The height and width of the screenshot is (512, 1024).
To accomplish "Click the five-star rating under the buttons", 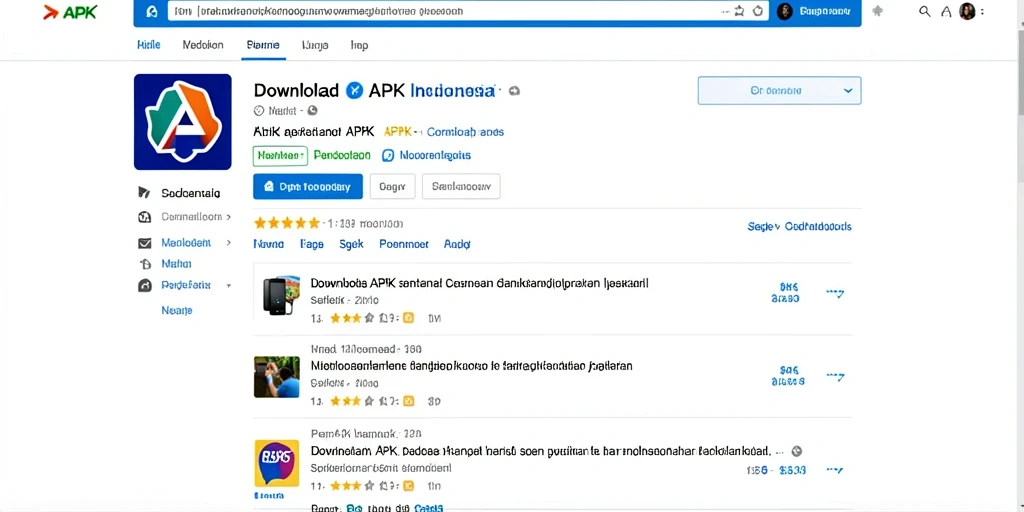I will [287, 223].
